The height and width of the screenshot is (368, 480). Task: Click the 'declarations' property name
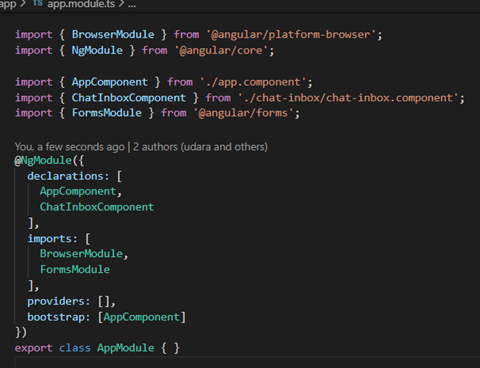click(66, 176)
